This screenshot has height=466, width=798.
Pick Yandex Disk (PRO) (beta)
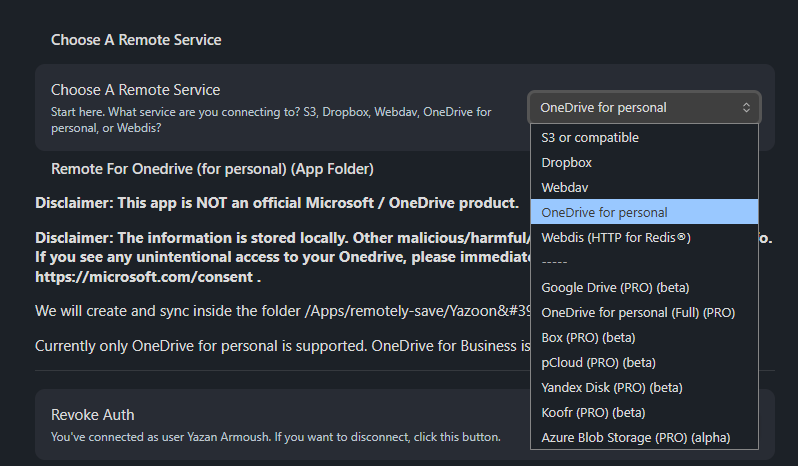[644, 387]
